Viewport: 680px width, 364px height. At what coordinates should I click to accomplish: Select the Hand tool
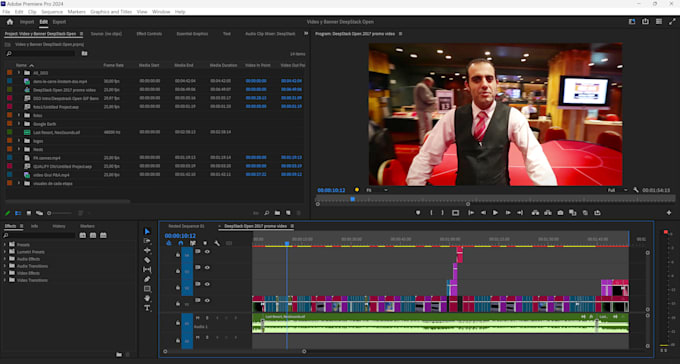tap(147, 298)
